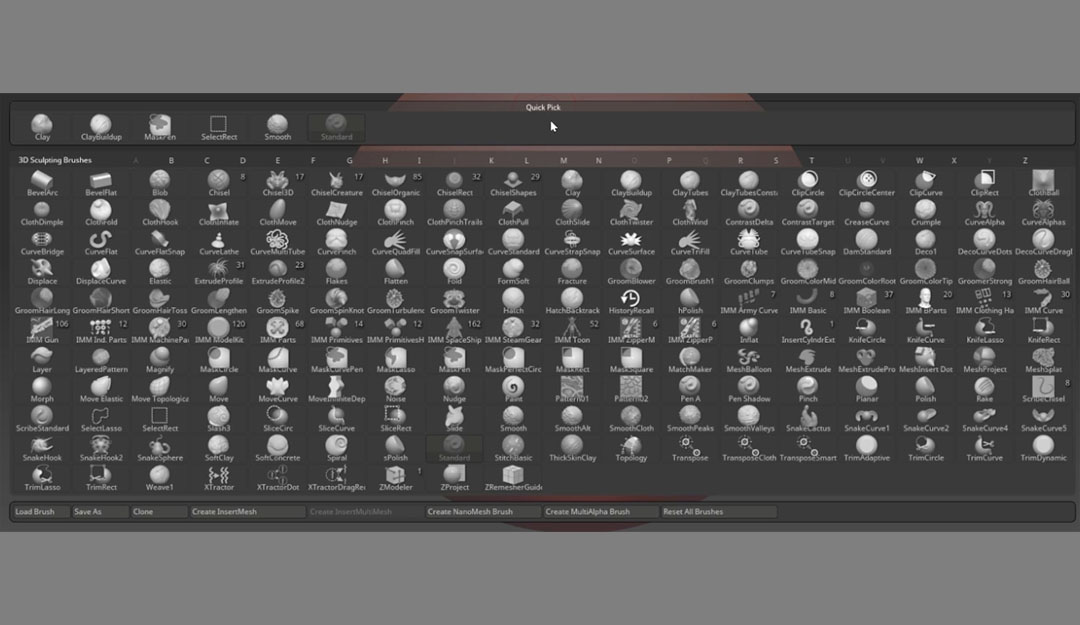Screen dimensions: 1080x625
Task: Choose the ZRemesherGuide brush
Action: tap(513, 479)
